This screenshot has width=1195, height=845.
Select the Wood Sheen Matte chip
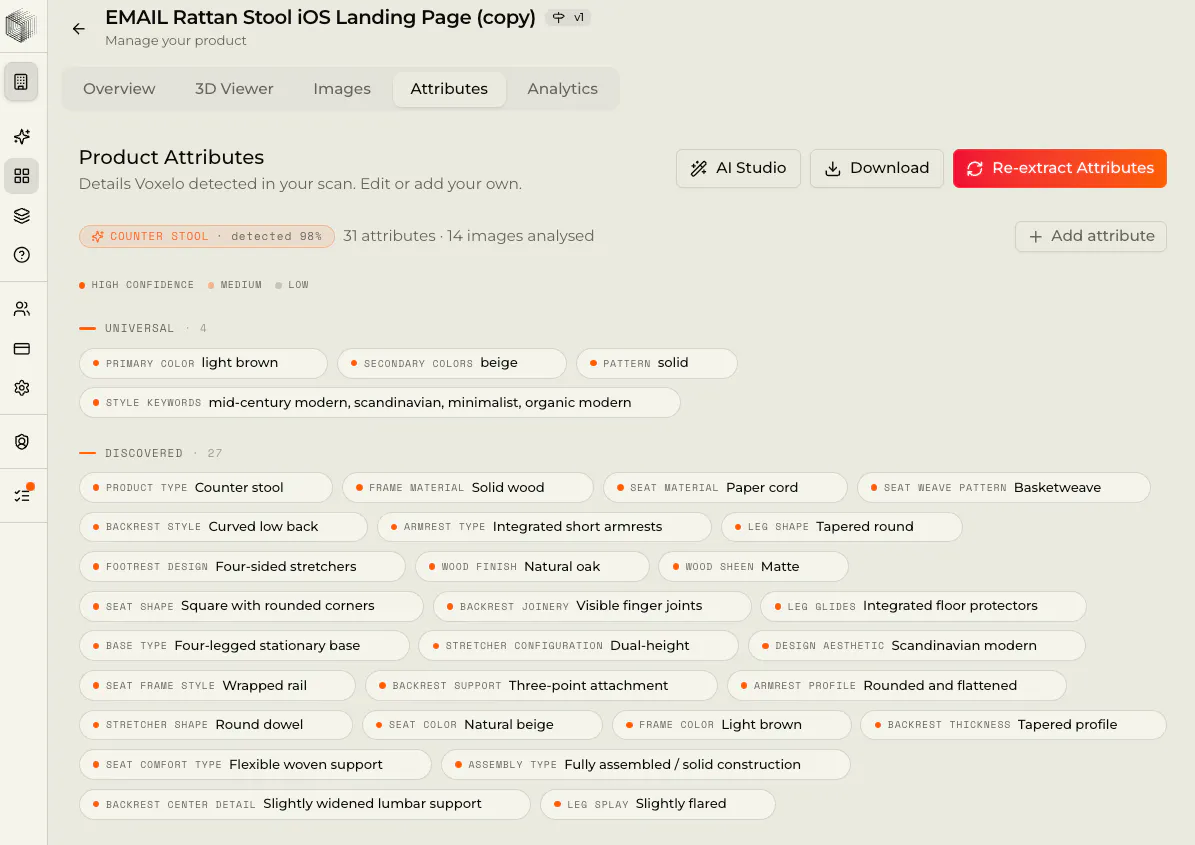753,567
